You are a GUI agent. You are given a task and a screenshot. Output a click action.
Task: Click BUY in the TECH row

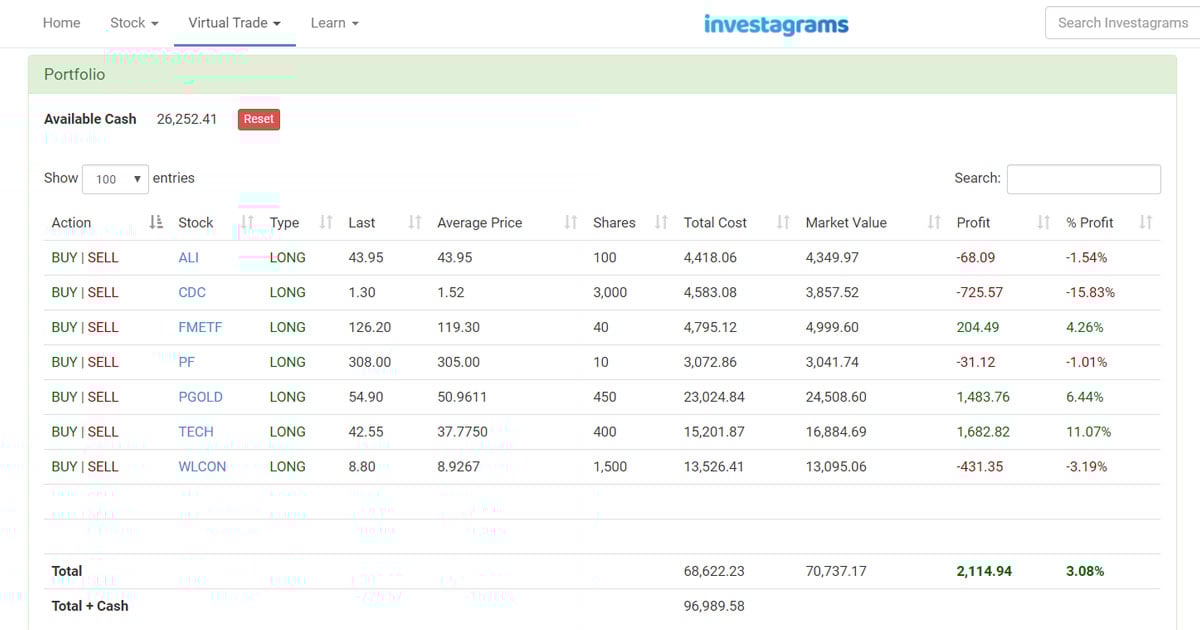[64, 432]
